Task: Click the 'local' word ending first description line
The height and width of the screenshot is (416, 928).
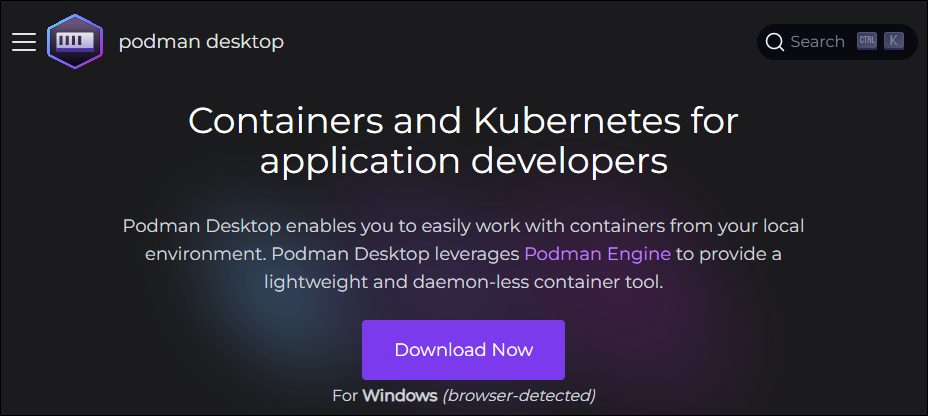Action: (781, 225)
